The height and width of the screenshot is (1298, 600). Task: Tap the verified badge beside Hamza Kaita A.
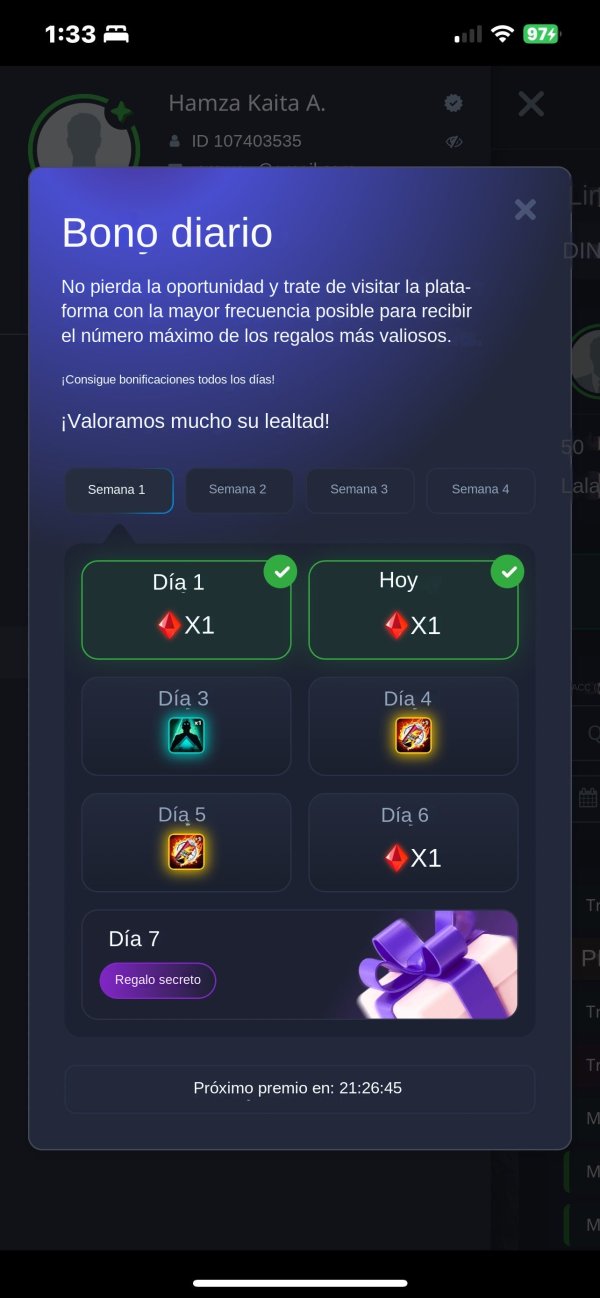coord(453,103)
